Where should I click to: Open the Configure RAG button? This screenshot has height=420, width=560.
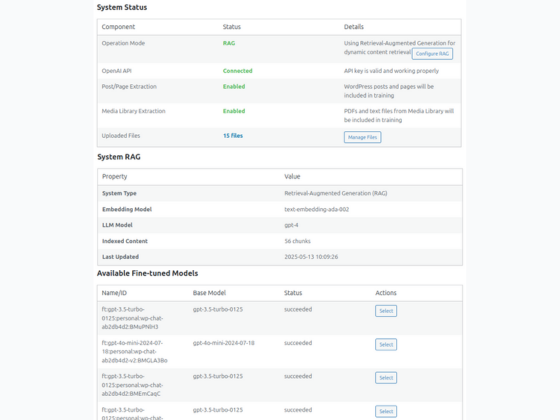pos(432,54)
